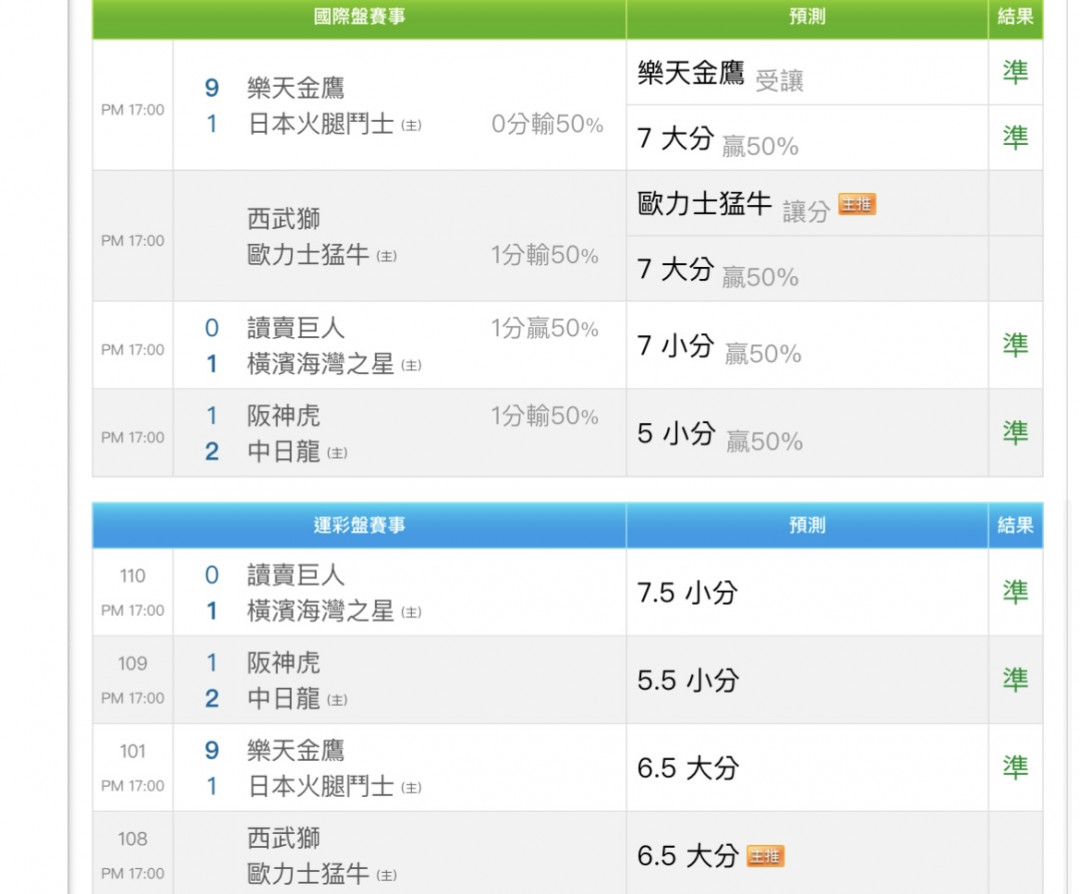1080x894 pixels.
Task: Open 讀賣巨人 team in the 國際盤賽事 match list
Action: [295, 328]
